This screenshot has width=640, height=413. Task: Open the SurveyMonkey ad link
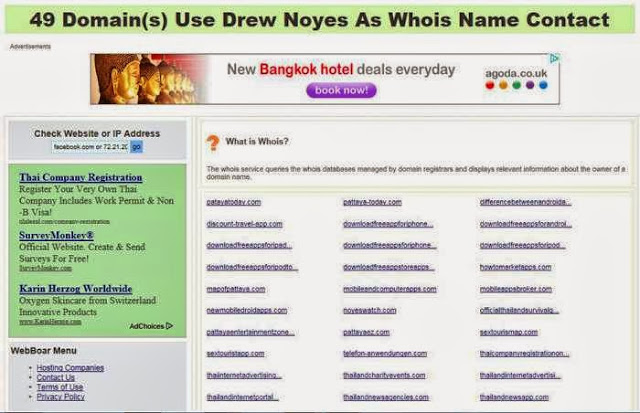56,235
